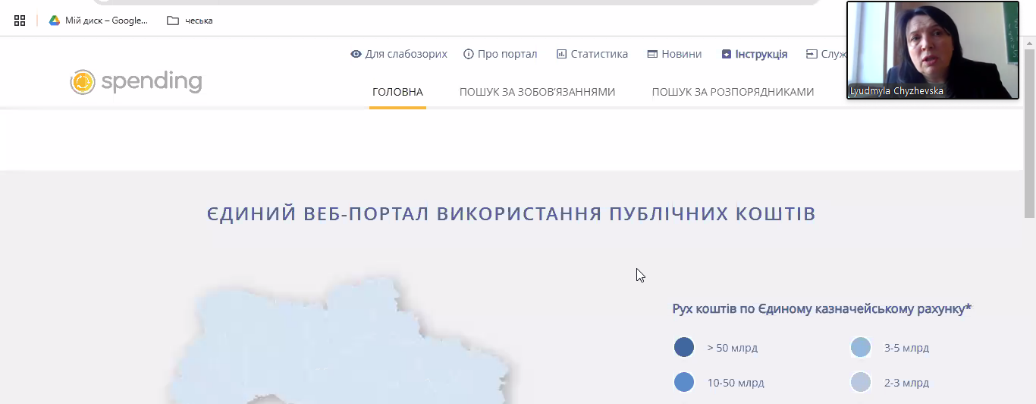
Task: Click the 10-50 млрд color swatch
Action: 684,382
